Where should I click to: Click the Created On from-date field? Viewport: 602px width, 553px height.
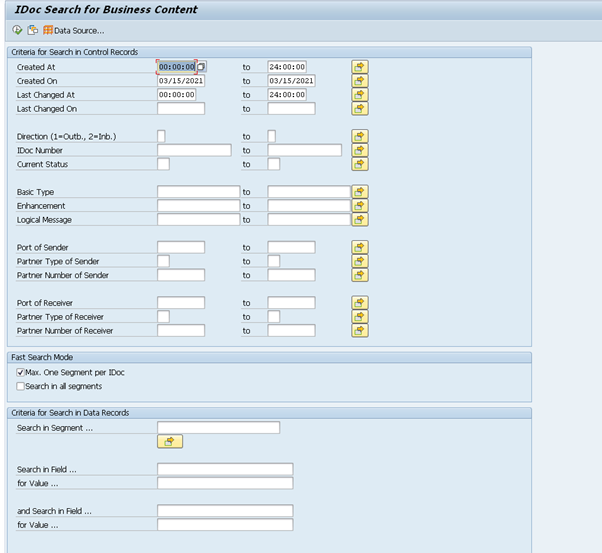(x=180, y=81)
